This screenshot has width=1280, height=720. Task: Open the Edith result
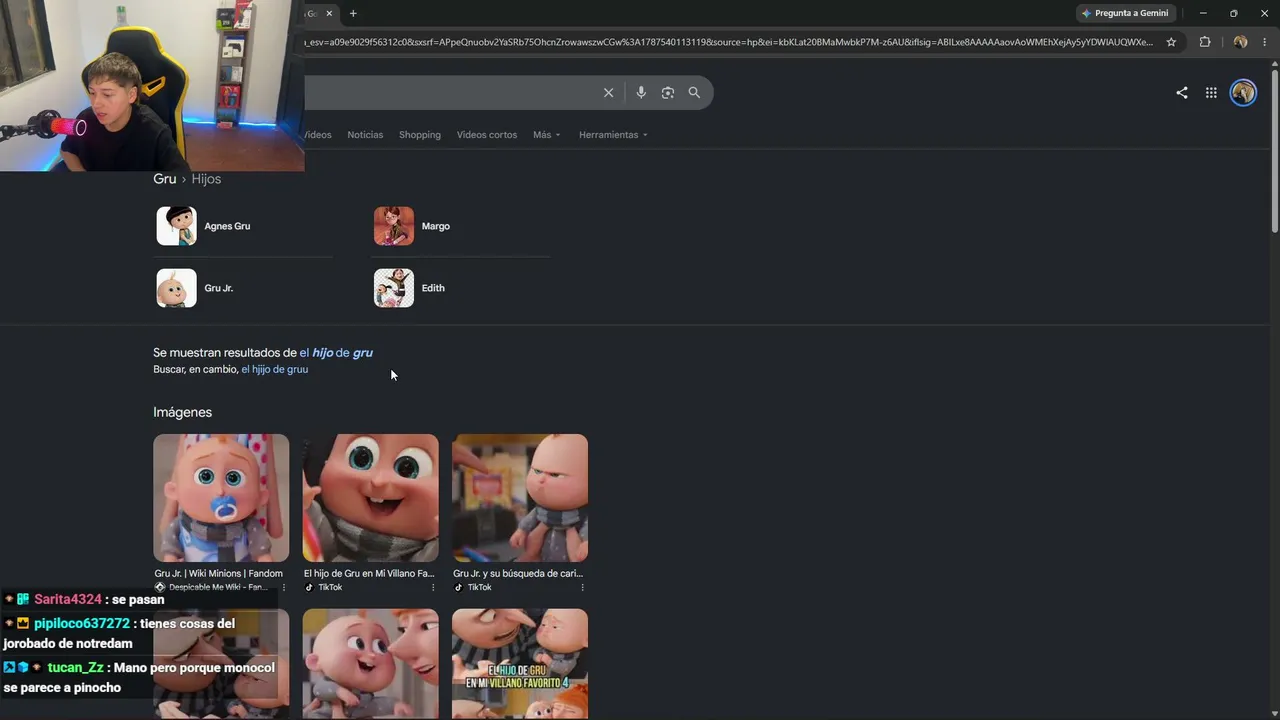coord(461,288)
